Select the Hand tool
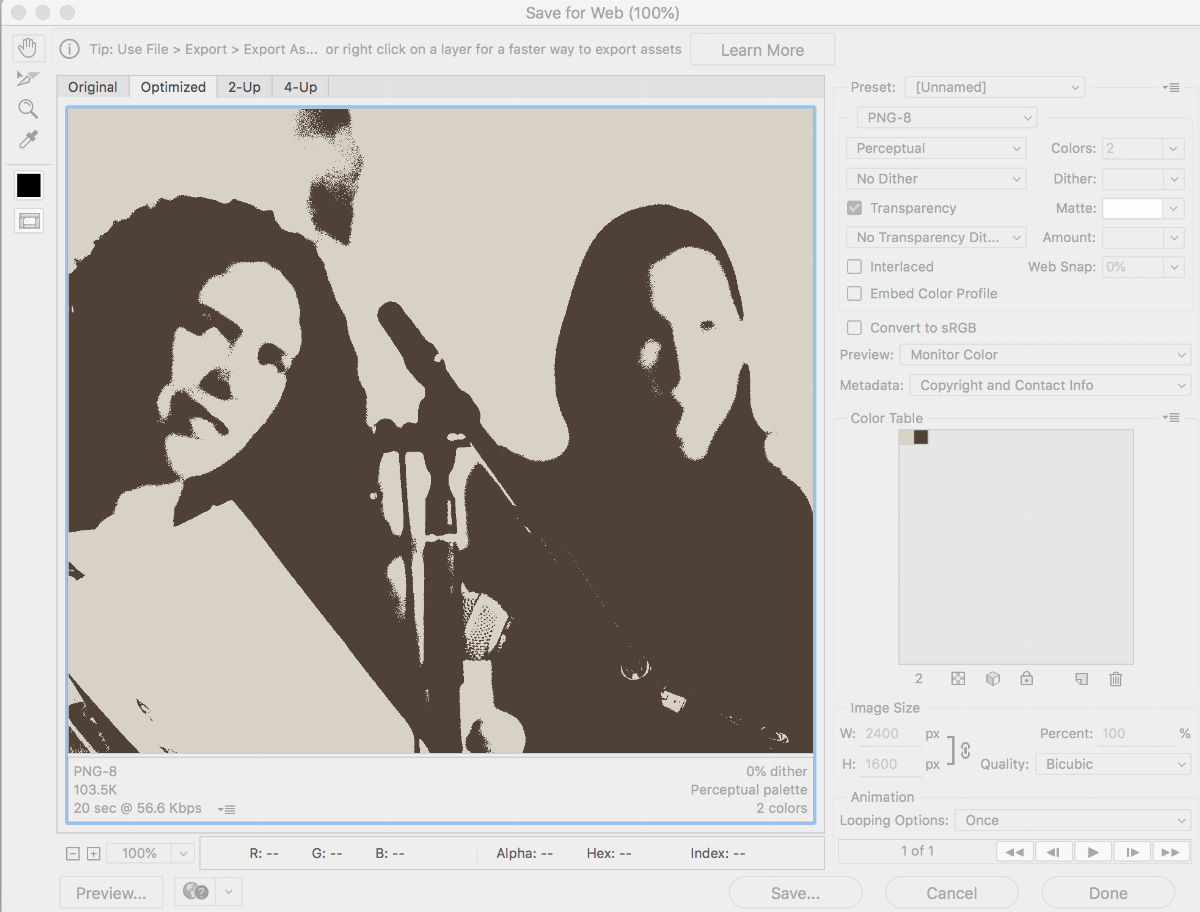This screenshot has width=1200, height=912. (x=28, y=48)
